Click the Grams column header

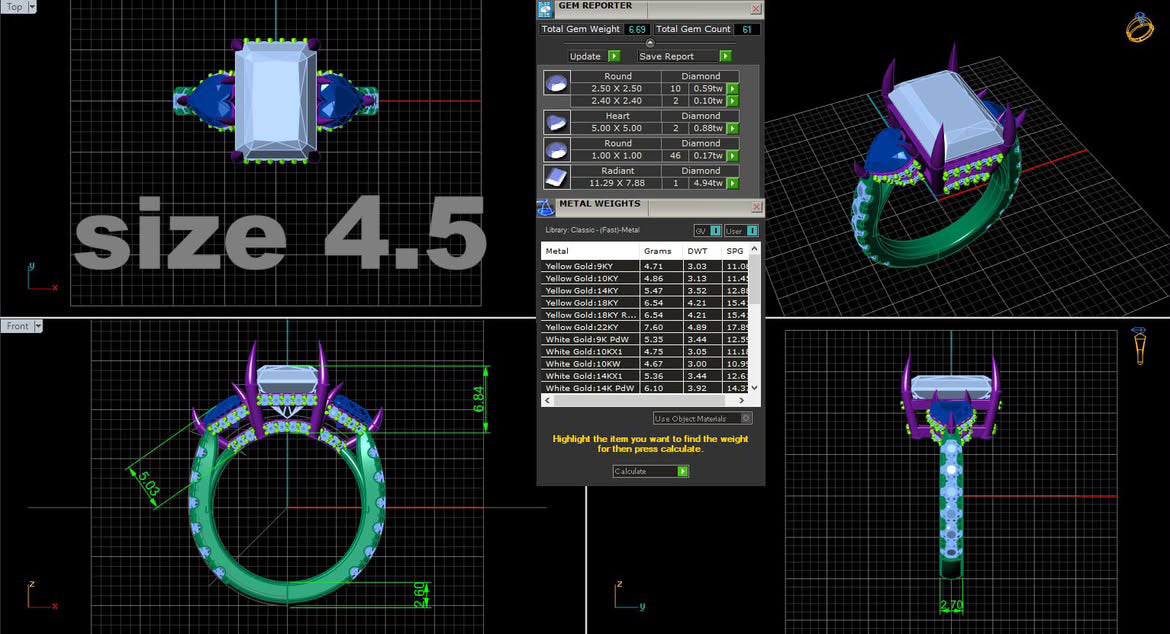661,251
